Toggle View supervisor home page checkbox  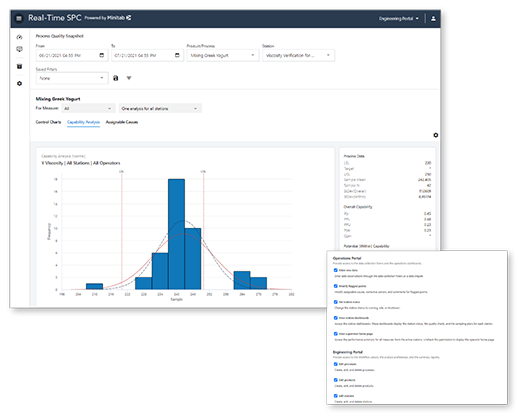point(336,334)
